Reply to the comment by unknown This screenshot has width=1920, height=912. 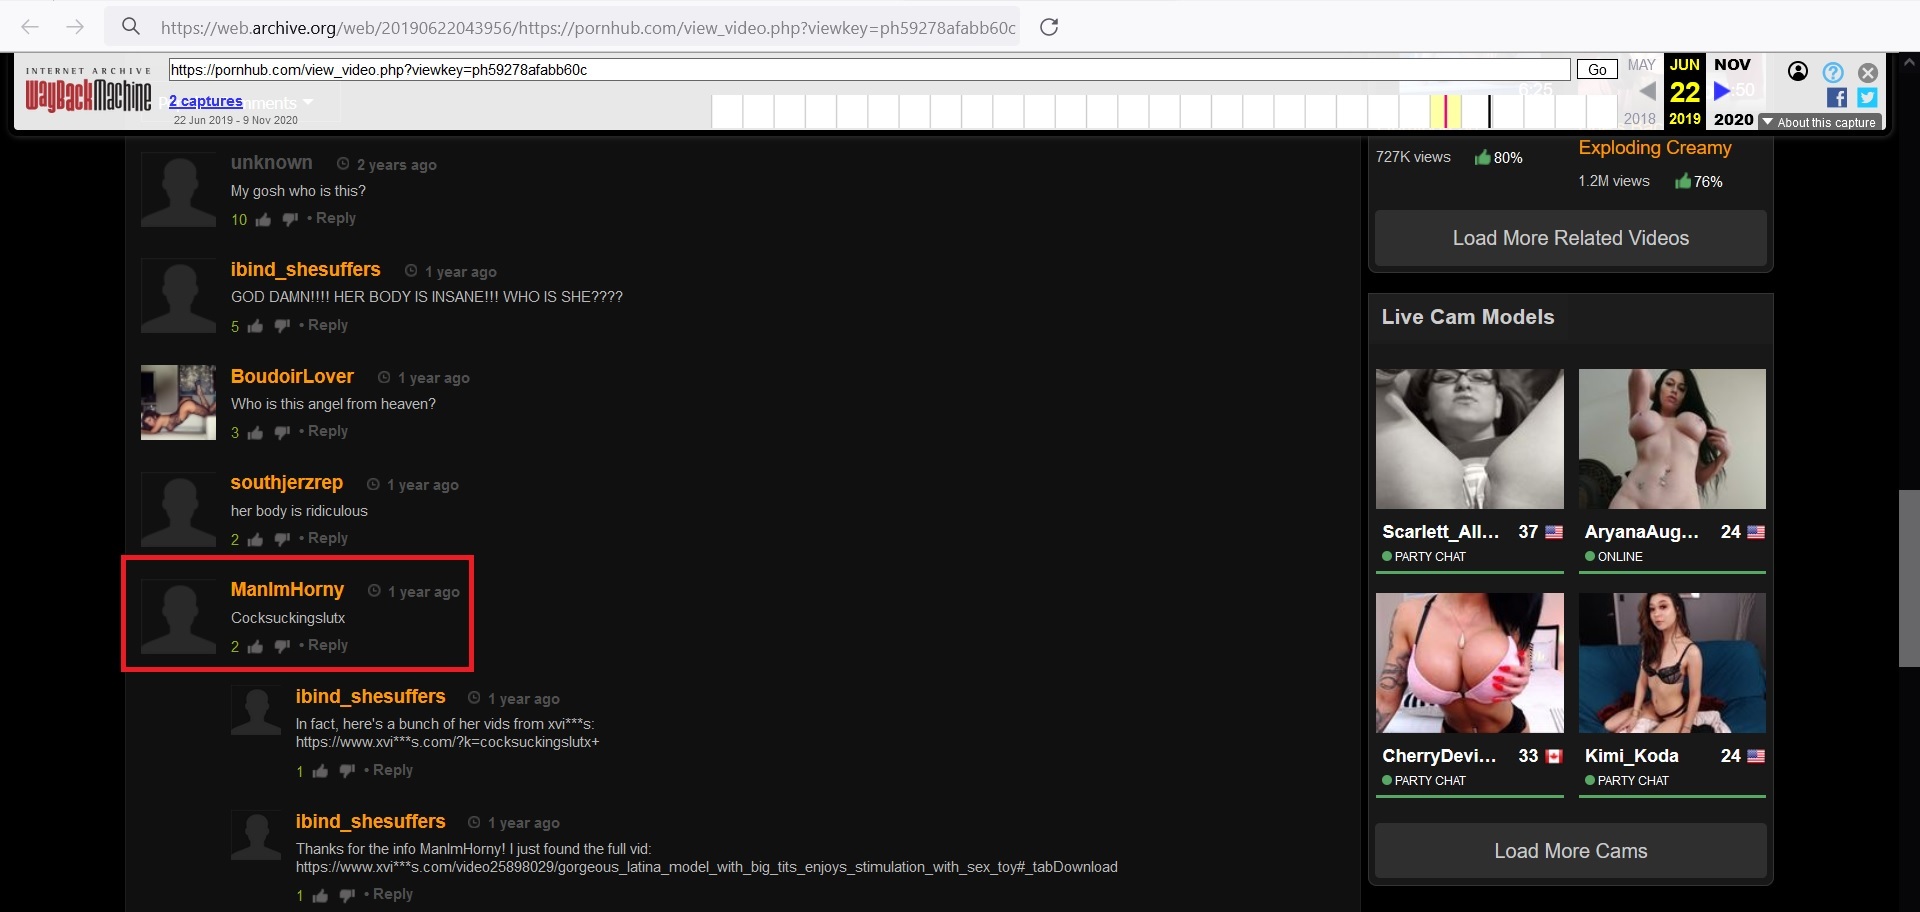pyautogui.click(x=336, y=218)
